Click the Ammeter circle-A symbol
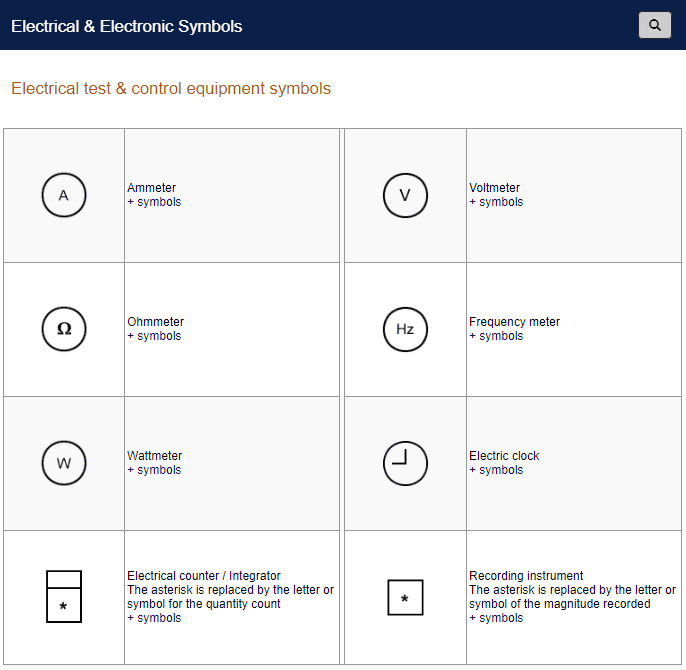Viewport: 686px width, 670px height. [x=64, y=195]
